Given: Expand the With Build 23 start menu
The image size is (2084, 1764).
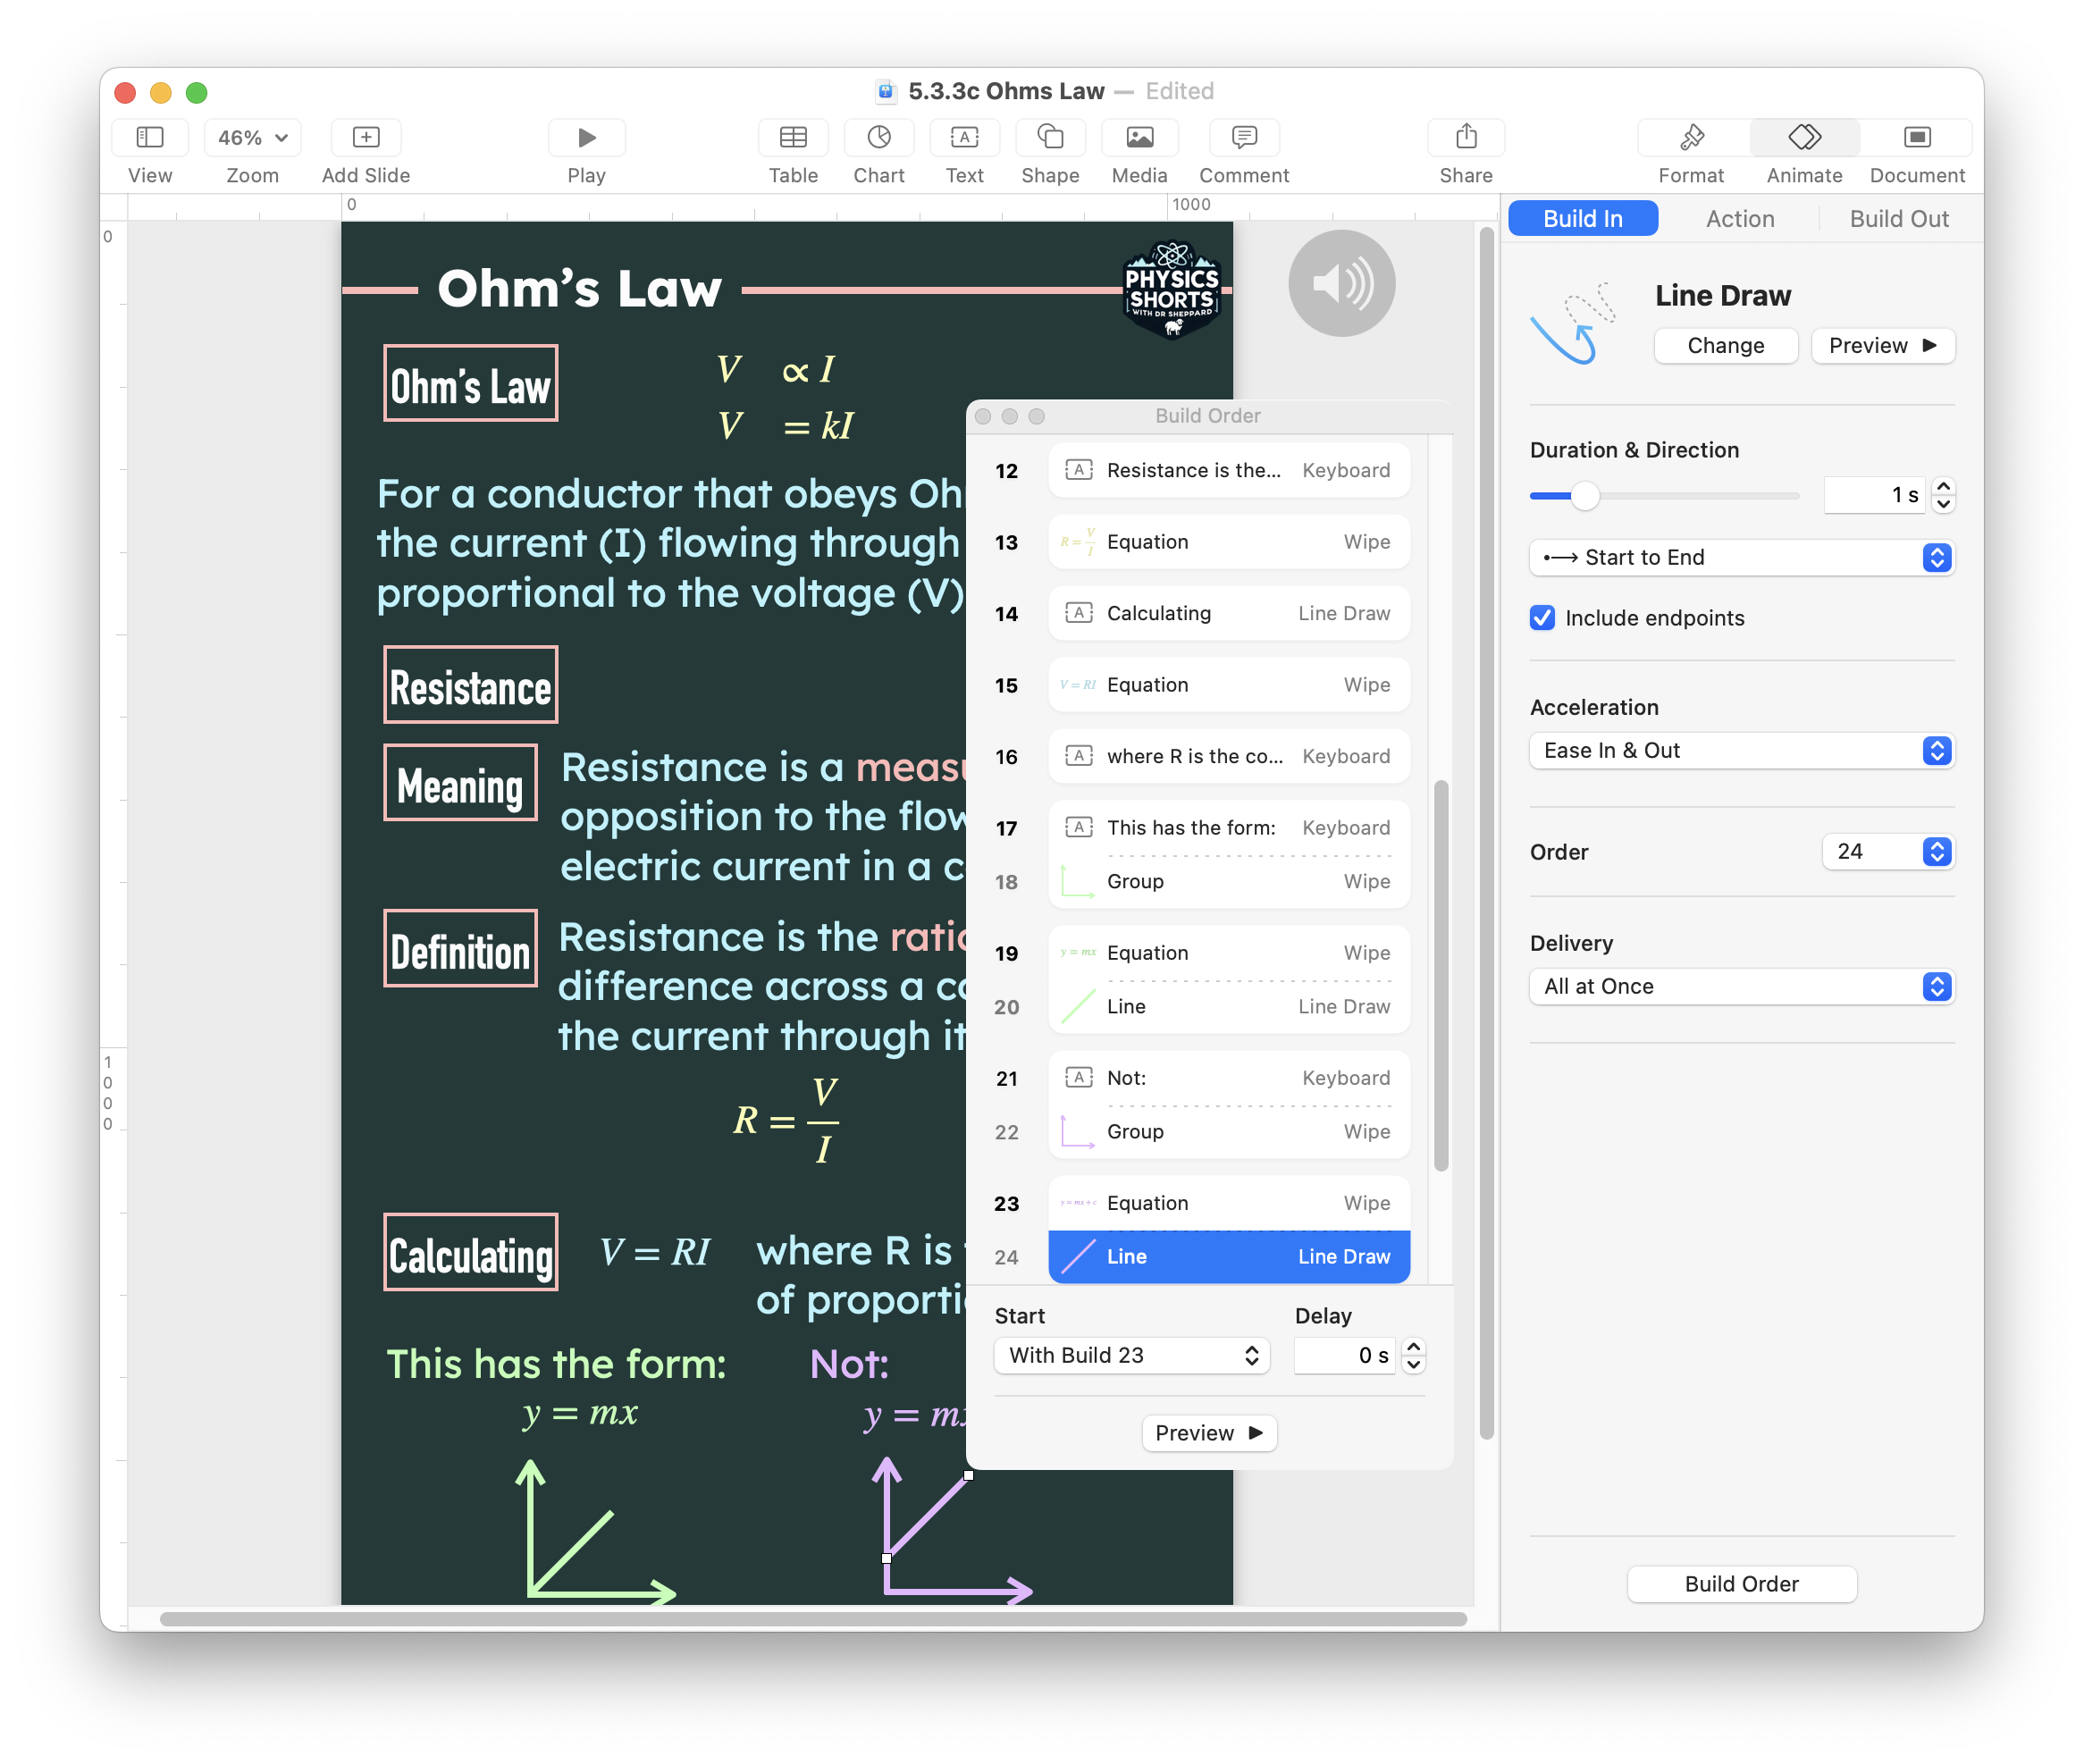Looking at the screenshot, I should [1131, 1355].
